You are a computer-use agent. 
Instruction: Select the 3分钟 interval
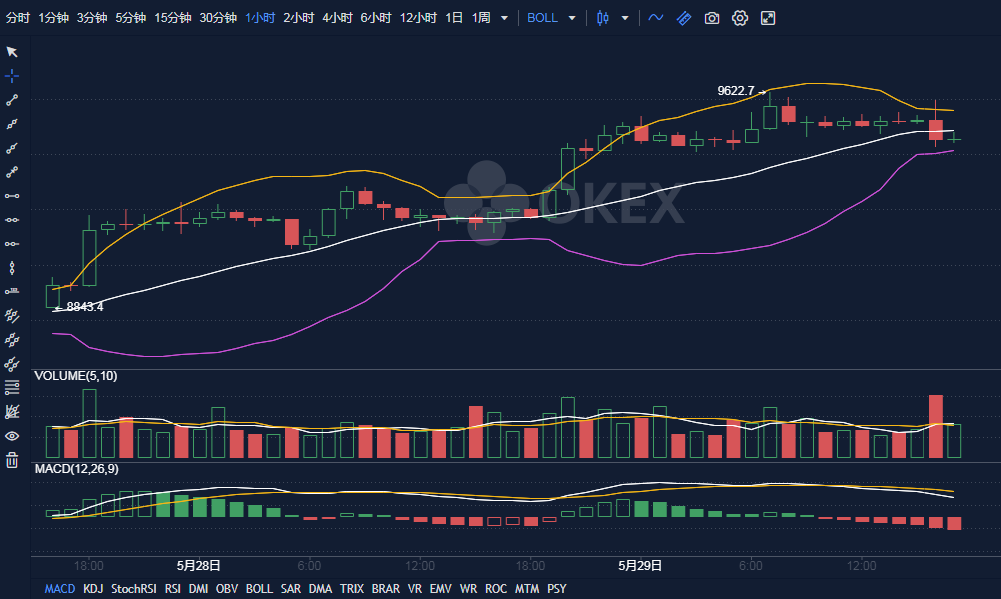click(x=92, y=18)
